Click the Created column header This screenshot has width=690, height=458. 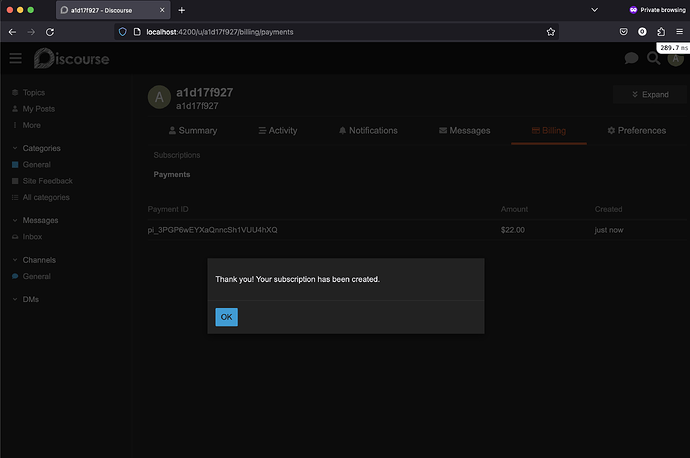(608, 209)
